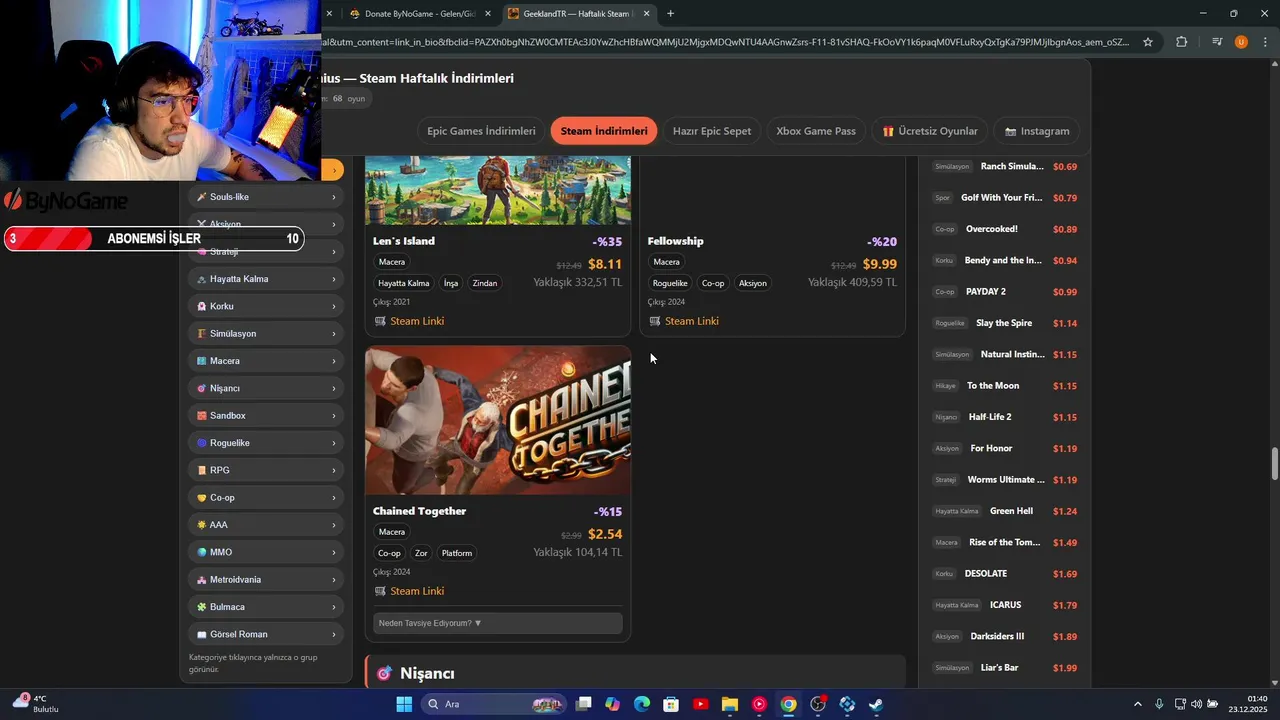
Task: Expand the Metroidvania category chevron
Action: click(334, 580)
